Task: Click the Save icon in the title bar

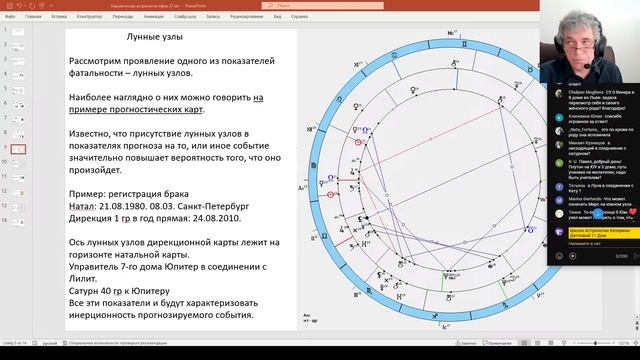Action: [x=10, y=6]
